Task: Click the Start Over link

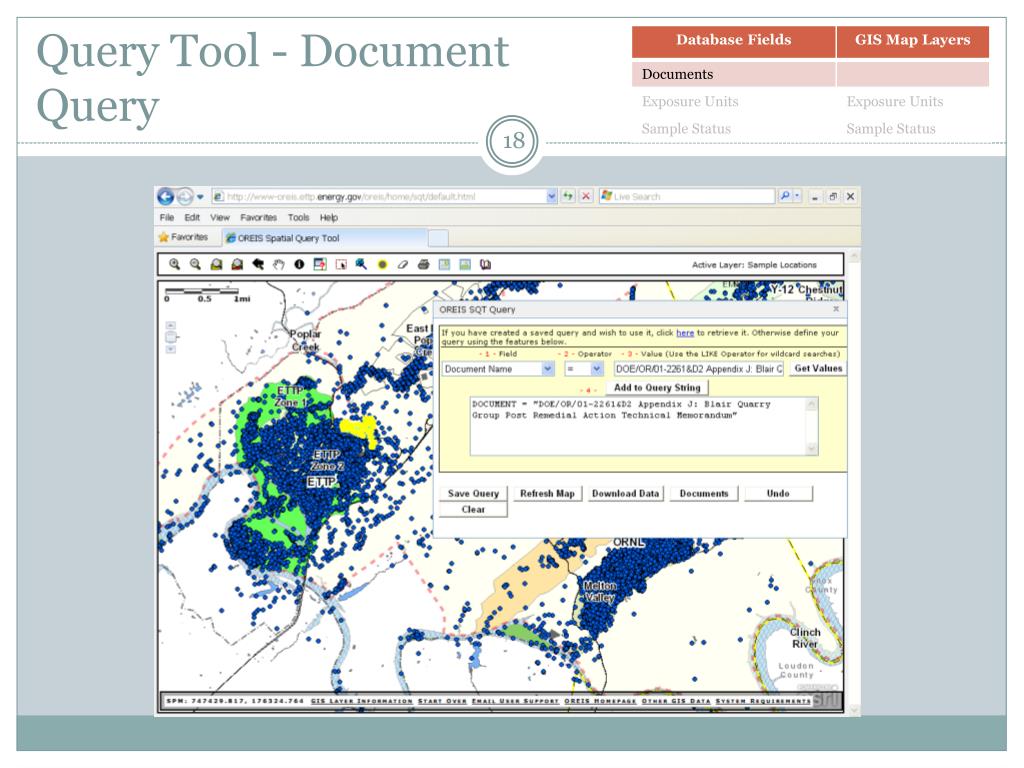Action: click(441, 701)
